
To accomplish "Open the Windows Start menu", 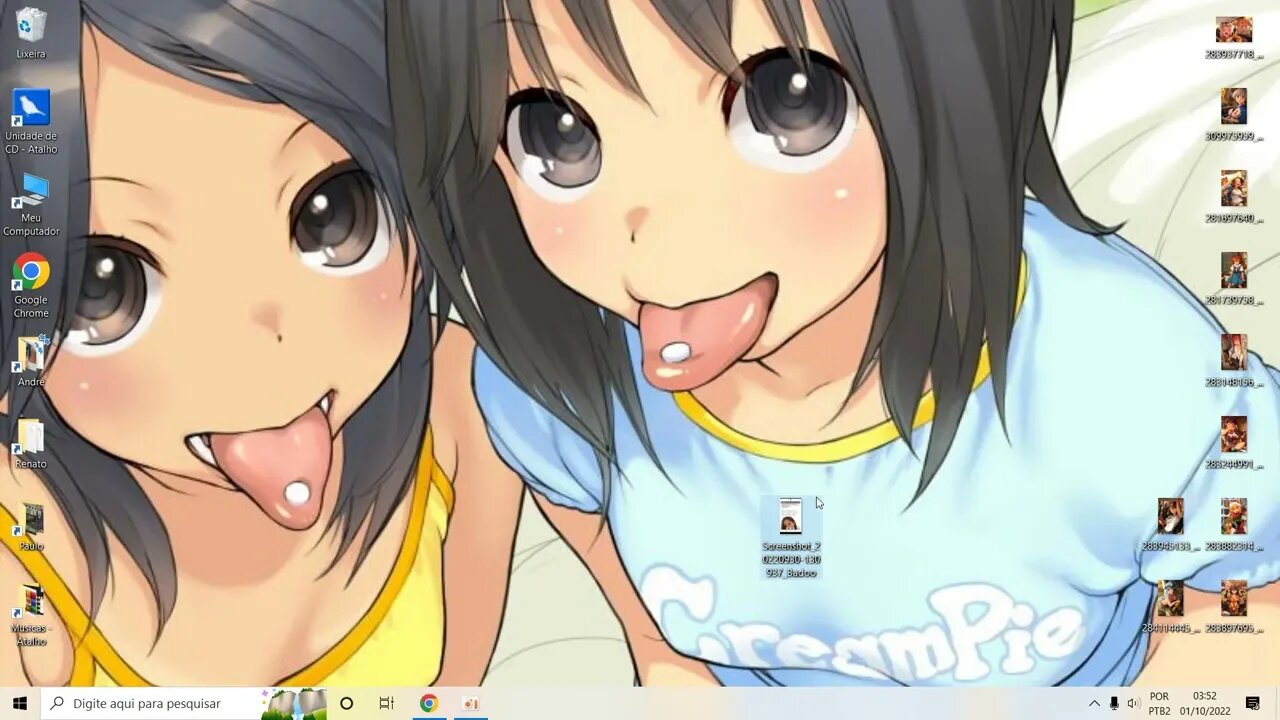I will coord(20,703).
